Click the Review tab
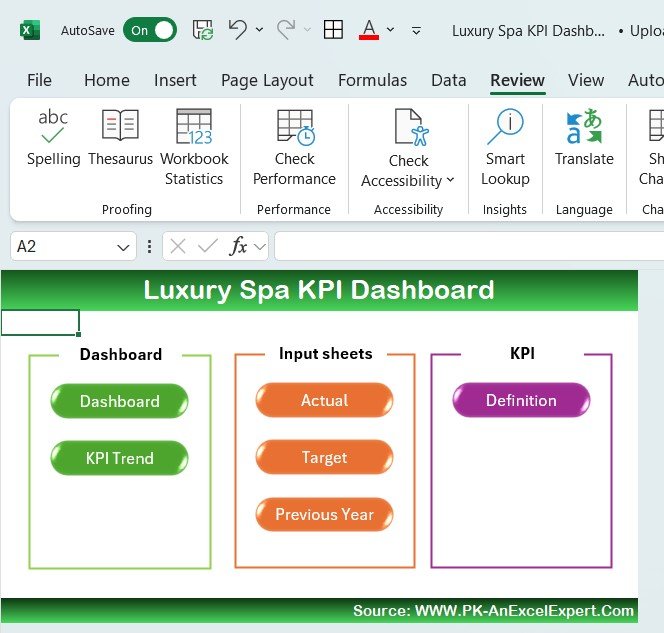This screenshot has height=633, width=664. point(517,80)
